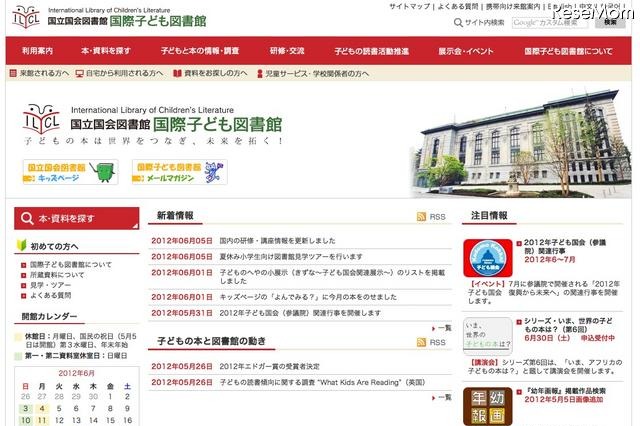Open the 国際子ども図書館 メールマガジン banner

coord(180,172)
